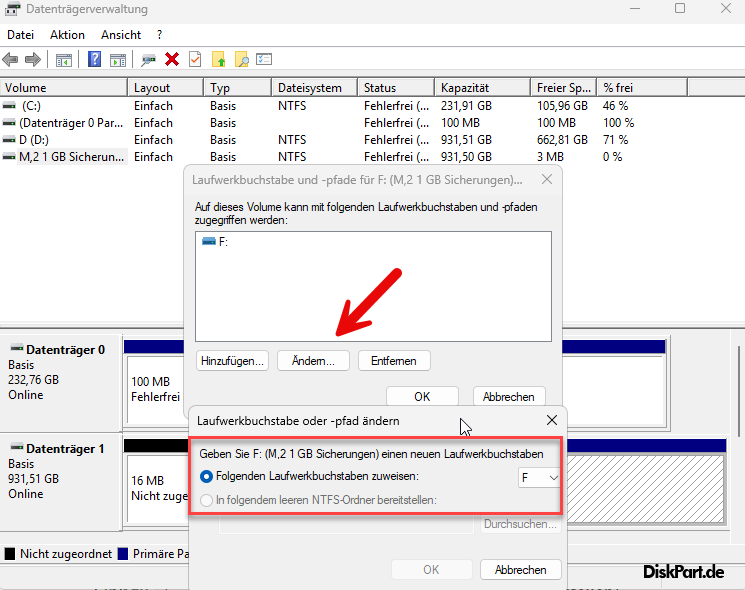The width and height of the screenshot is (745, 590).
Task: Click drive icon of Datenträger 0 Partition row
Action: (9, 123)
